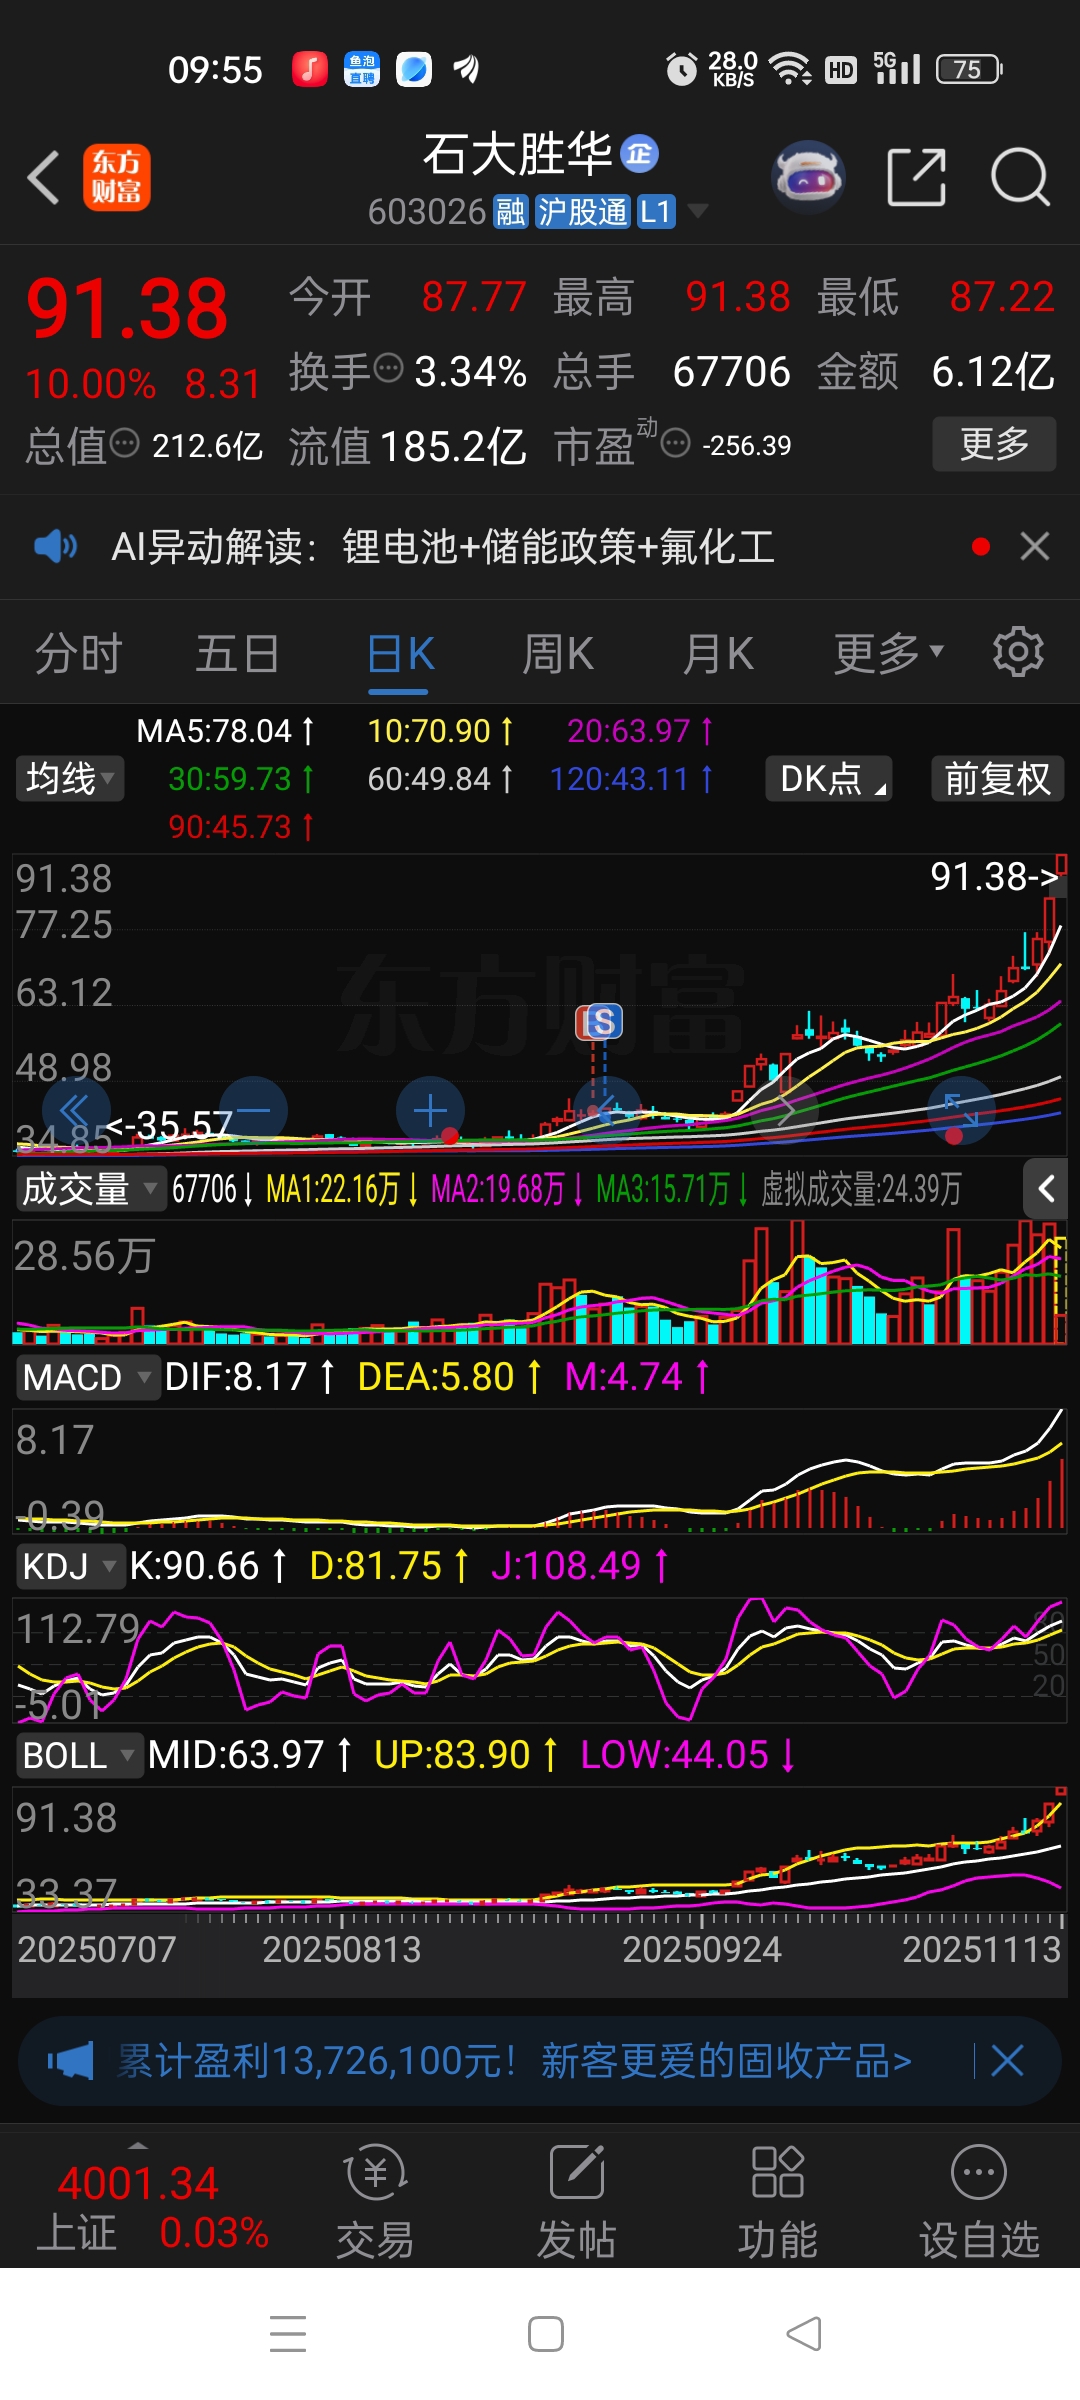Enter fullscreen with shrink-arrows chart button

click(962, 1110)
